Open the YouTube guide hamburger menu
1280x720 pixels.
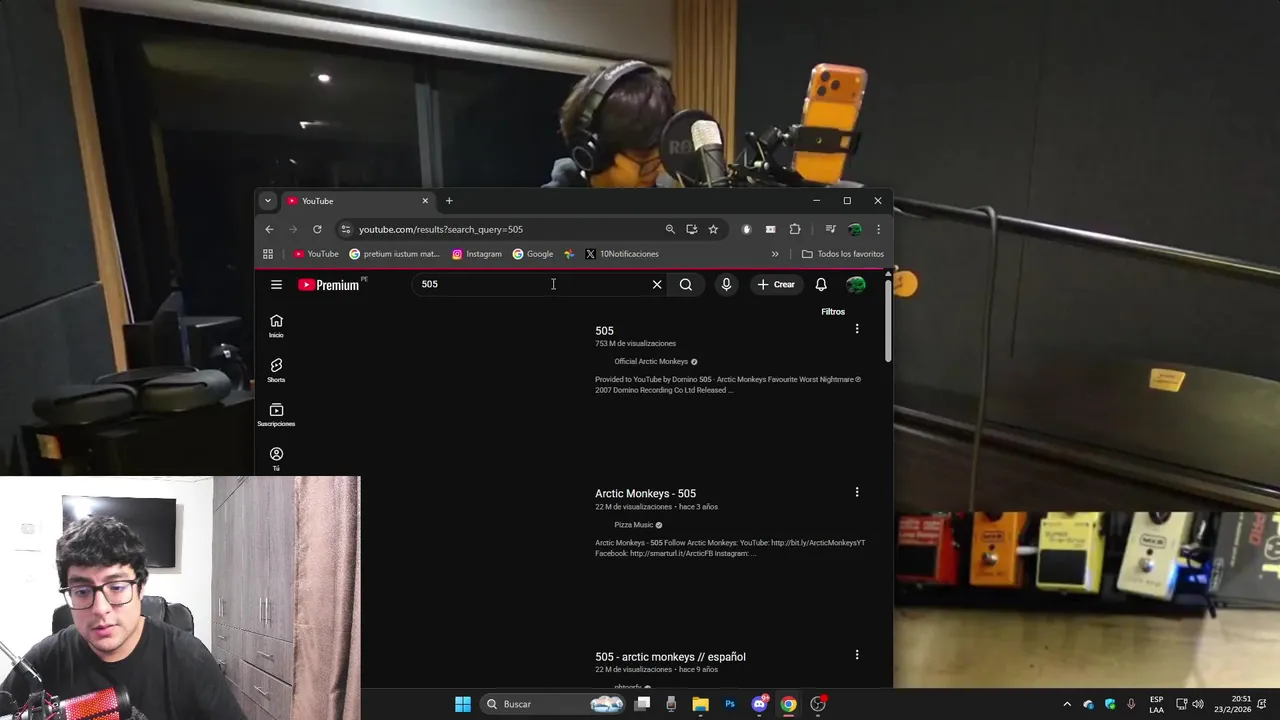[x=276, y=285]
